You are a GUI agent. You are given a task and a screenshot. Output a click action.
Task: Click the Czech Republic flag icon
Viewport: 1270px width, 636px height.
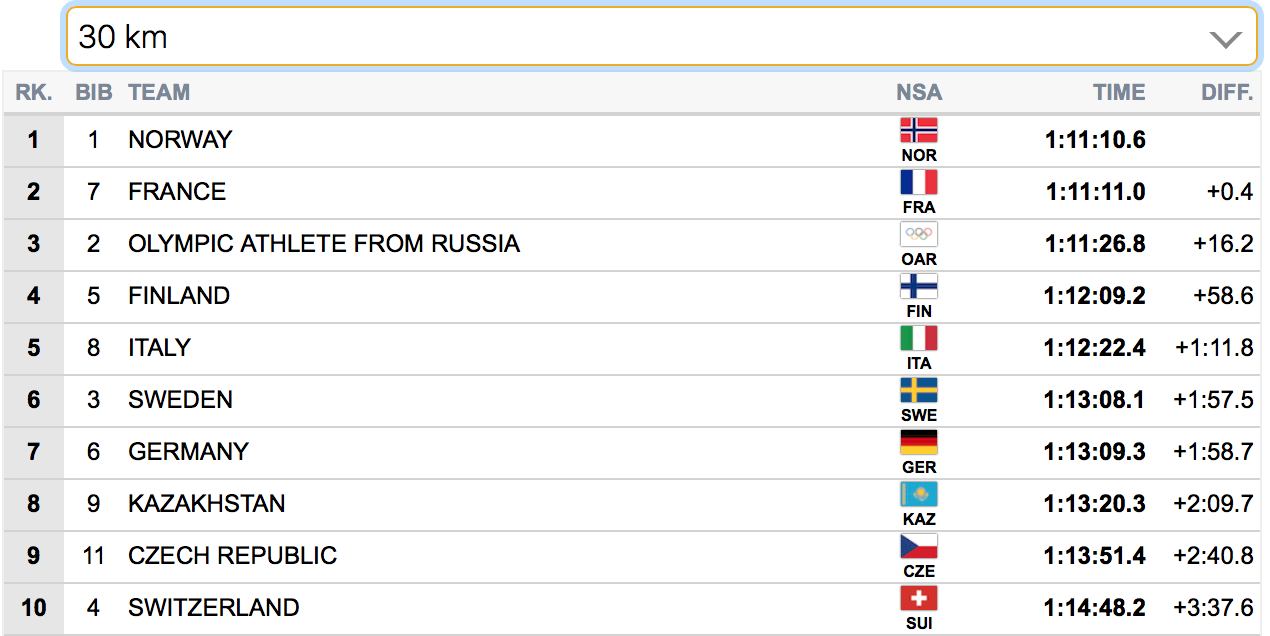[x=918, y=546]
